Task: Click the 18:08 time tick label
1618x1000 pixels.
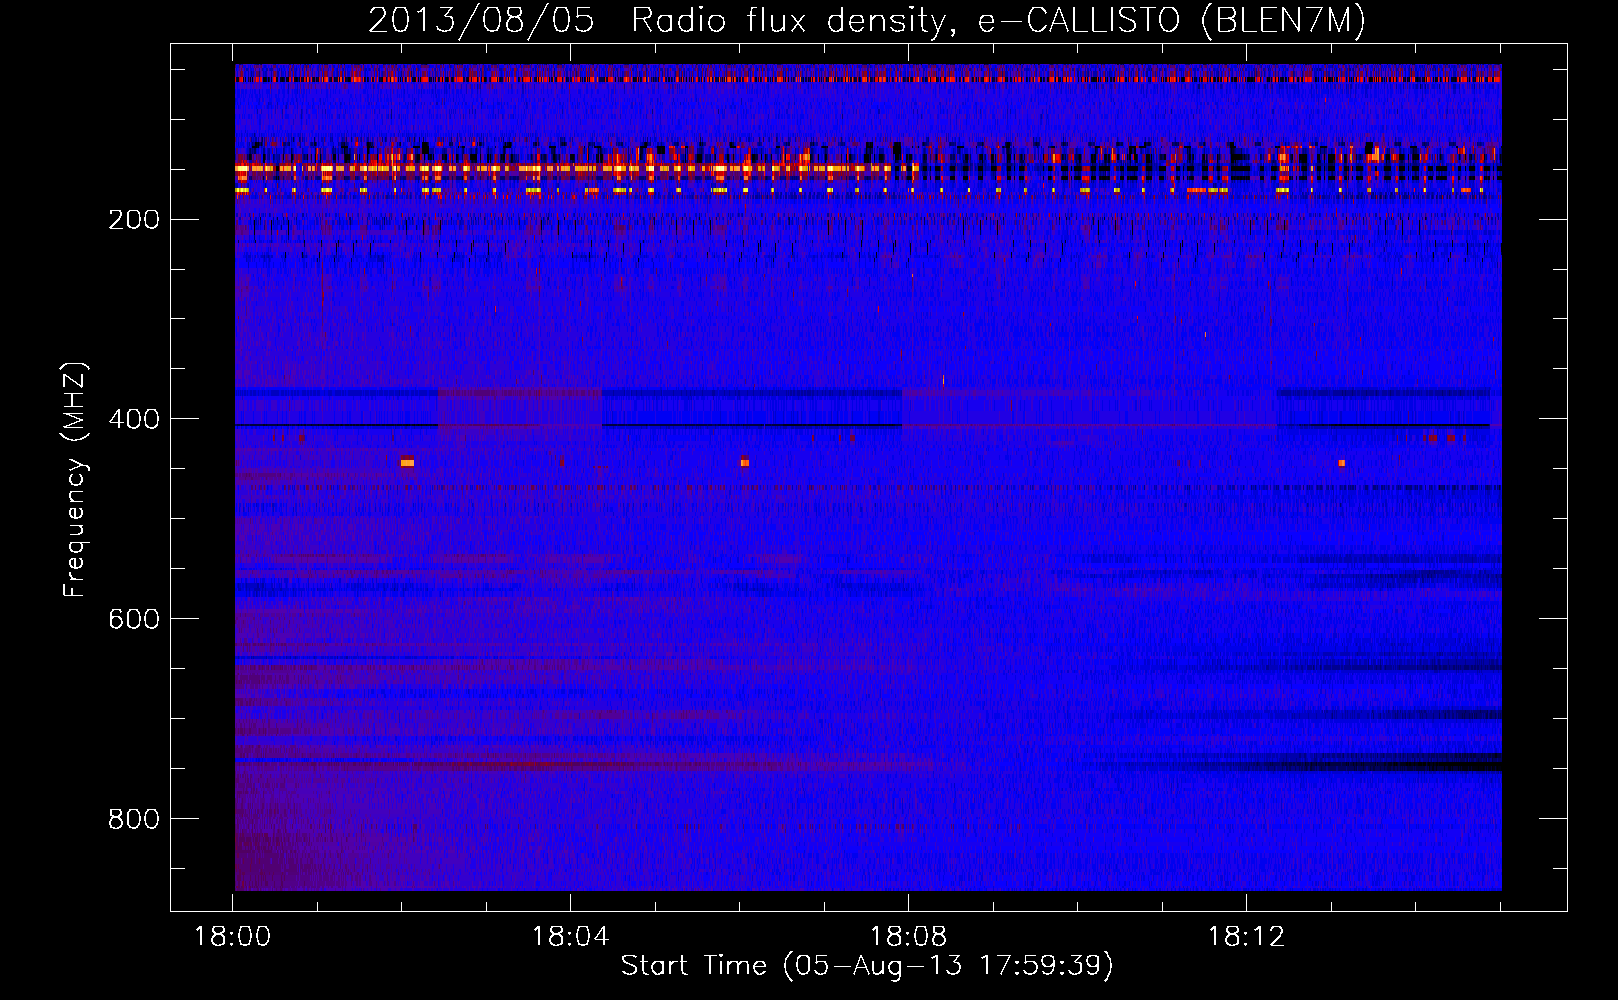Action: [x=908, y=937]
